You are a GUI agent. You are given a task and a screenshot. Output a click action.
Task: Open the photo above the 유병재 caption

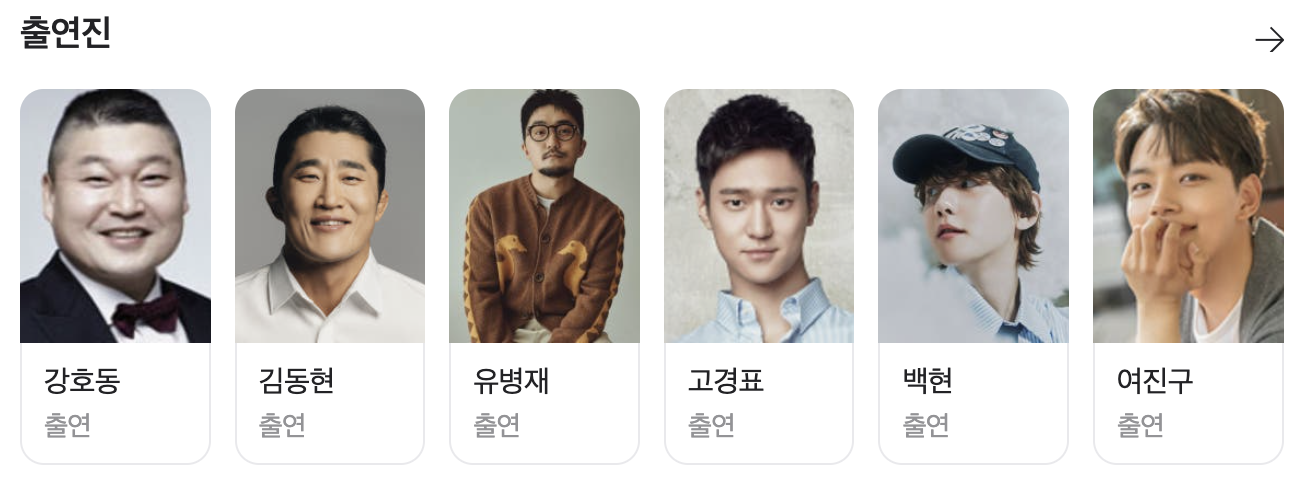pos(544,216)
